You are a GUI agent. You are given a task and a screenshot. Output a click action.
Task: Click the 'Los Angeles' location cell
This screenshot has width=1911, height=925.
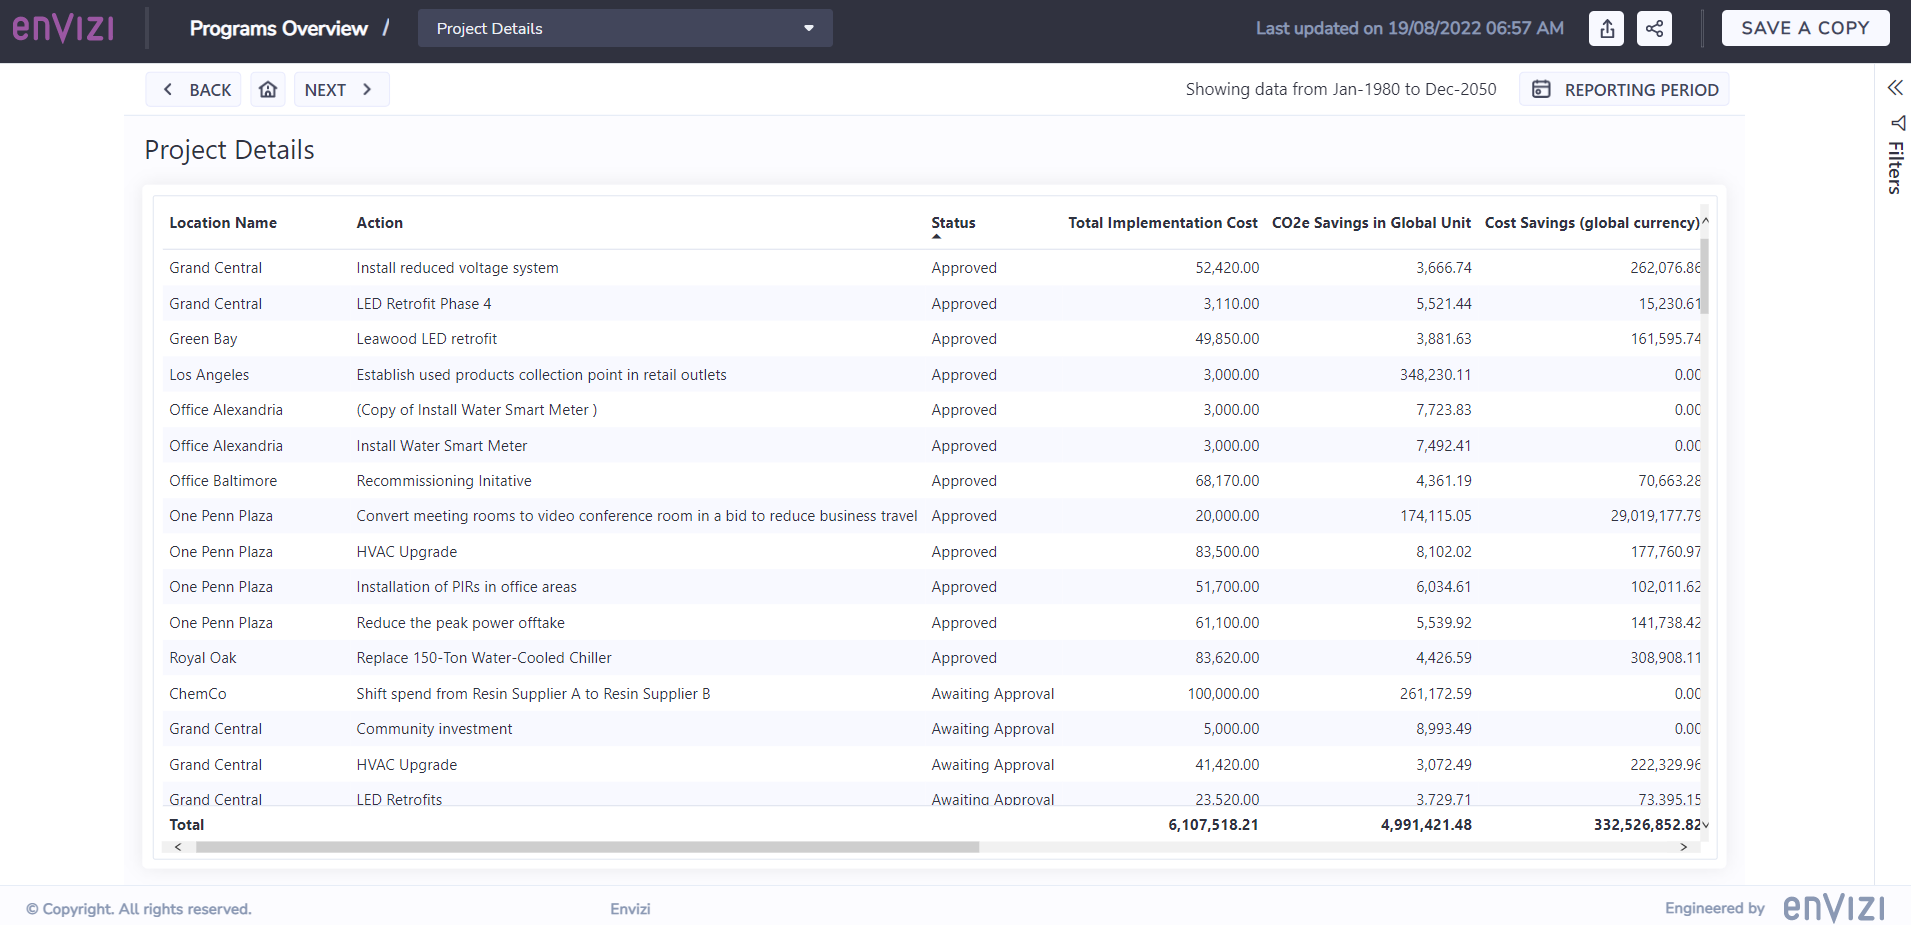tap(209, 375)
